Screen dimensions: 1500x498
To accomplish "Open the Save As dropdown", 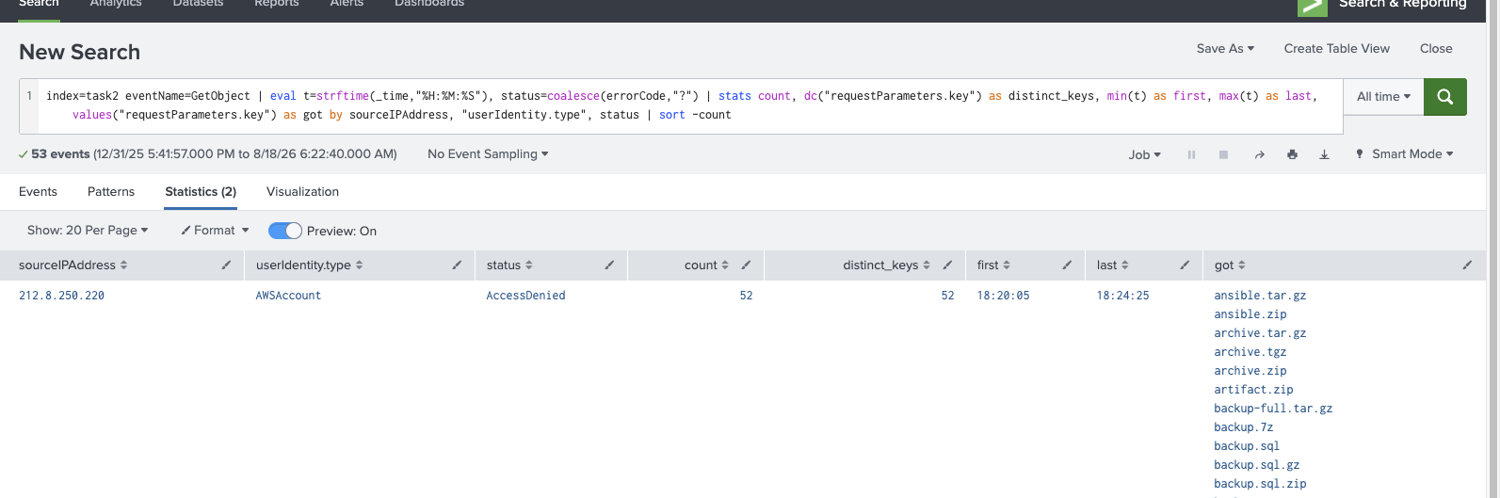I will pos(1225,48).
